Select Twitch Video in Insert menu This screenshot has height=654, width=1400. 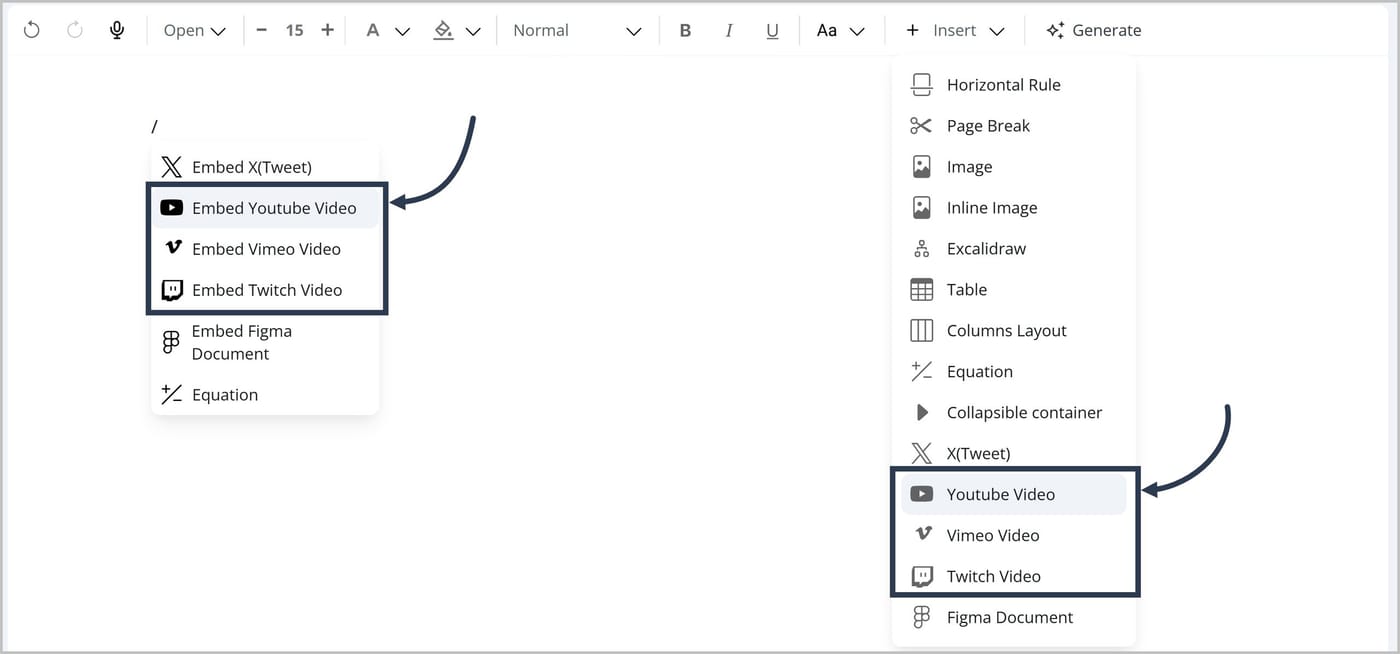(1014, 576)
